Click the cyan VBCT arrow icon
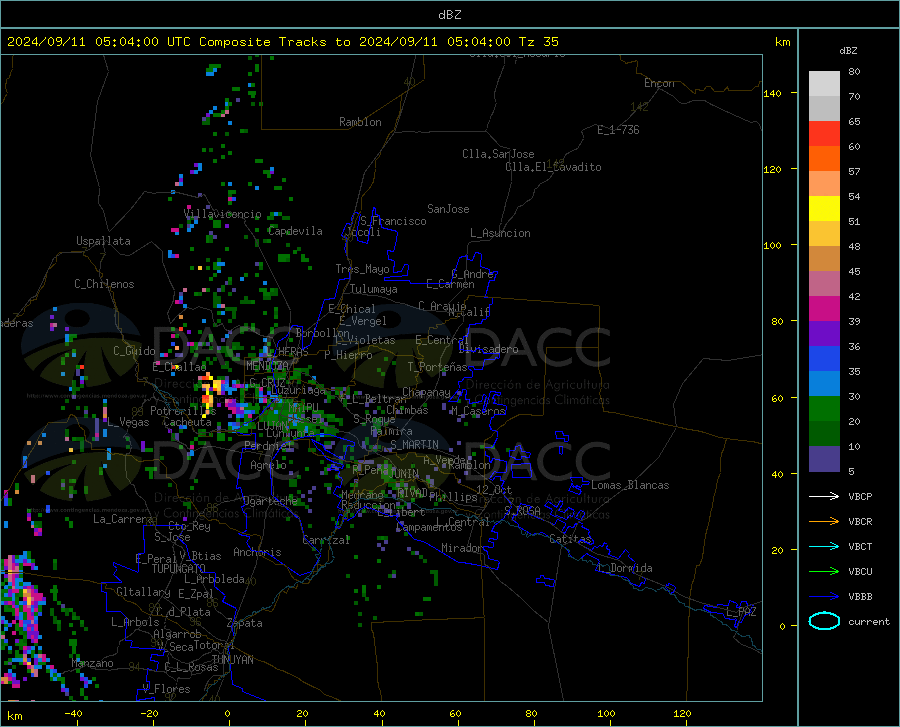This screenshot has height=727, width=900. point(824,546)
